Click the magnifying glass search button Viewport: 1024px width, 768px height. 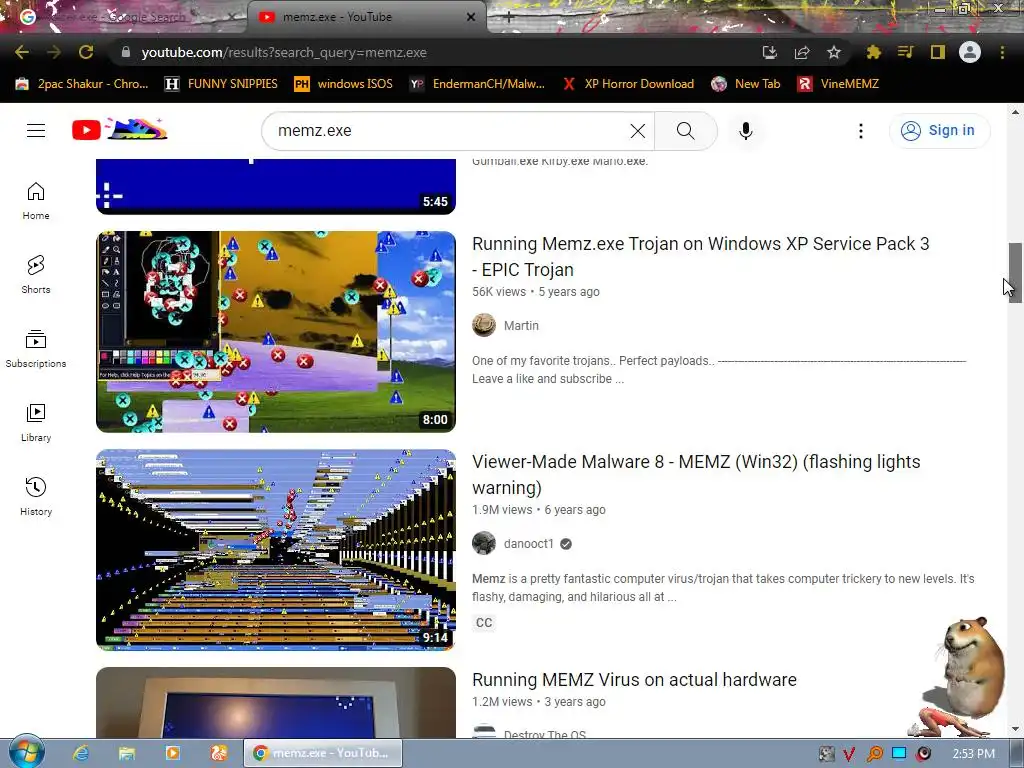686,131
